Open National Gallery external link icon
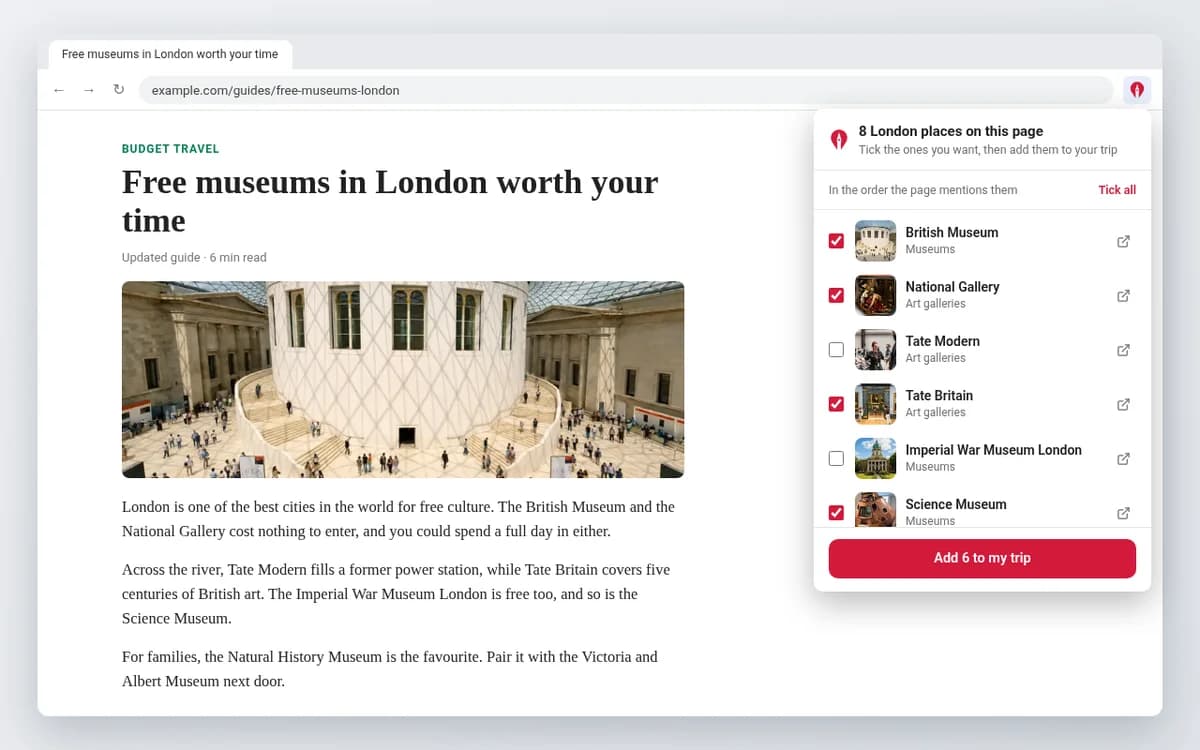 pyautogui.click(x=1123, y=295)
